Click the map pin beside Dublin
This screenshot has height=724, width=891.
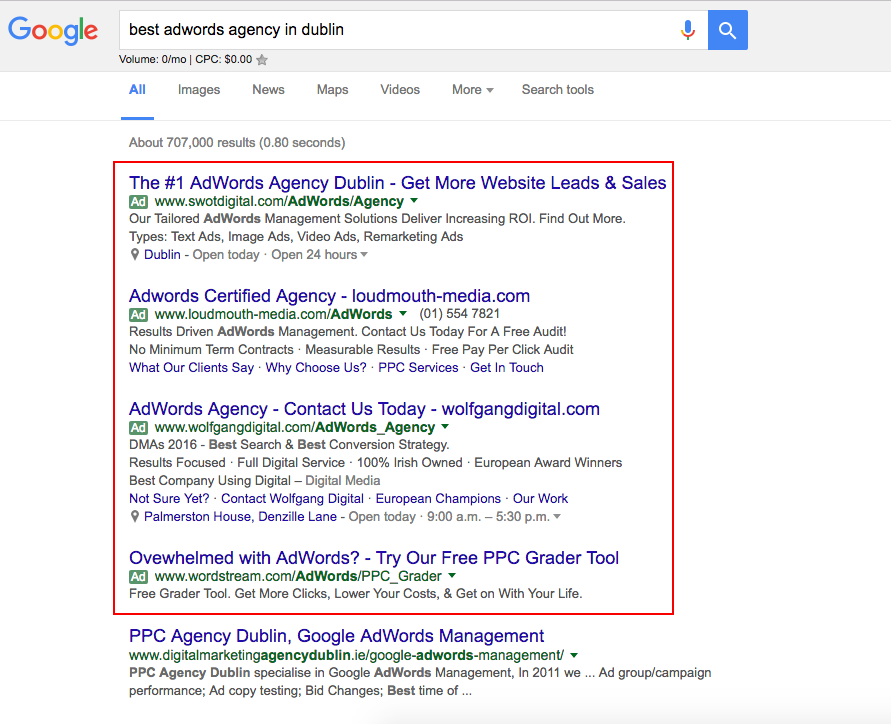(135, 255)
